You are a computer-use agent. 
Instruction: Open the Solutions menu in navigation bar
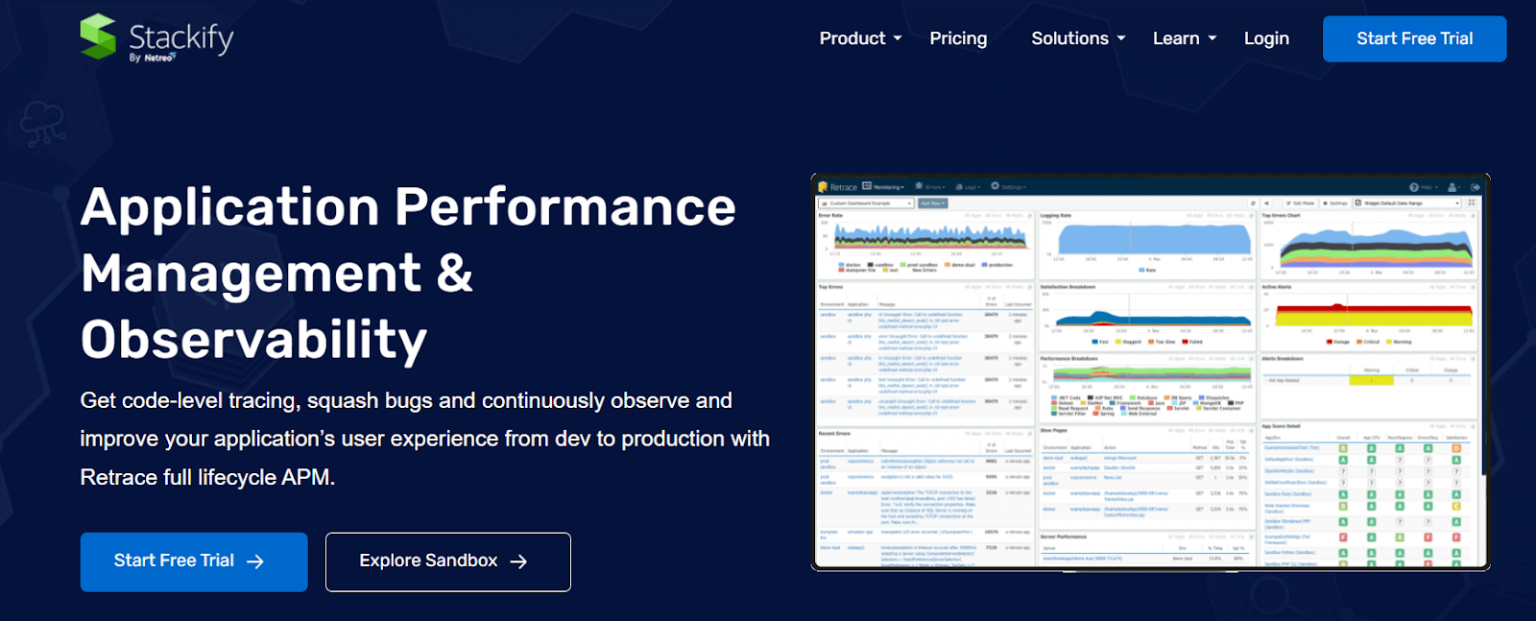coord(1070,38)
